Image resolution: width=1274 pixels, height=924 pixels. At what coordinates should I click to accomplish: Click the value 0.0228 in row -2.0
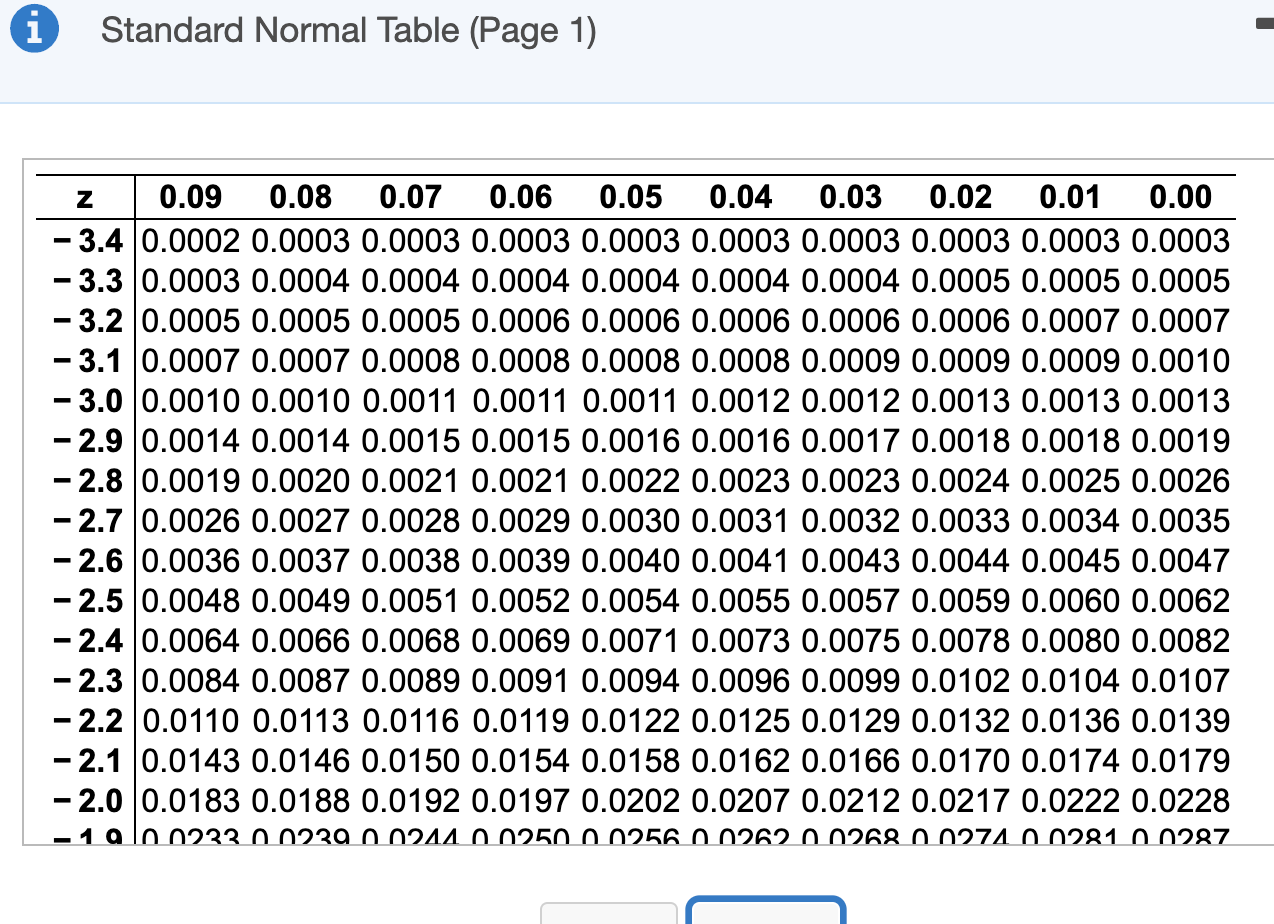click(1180, 800)
